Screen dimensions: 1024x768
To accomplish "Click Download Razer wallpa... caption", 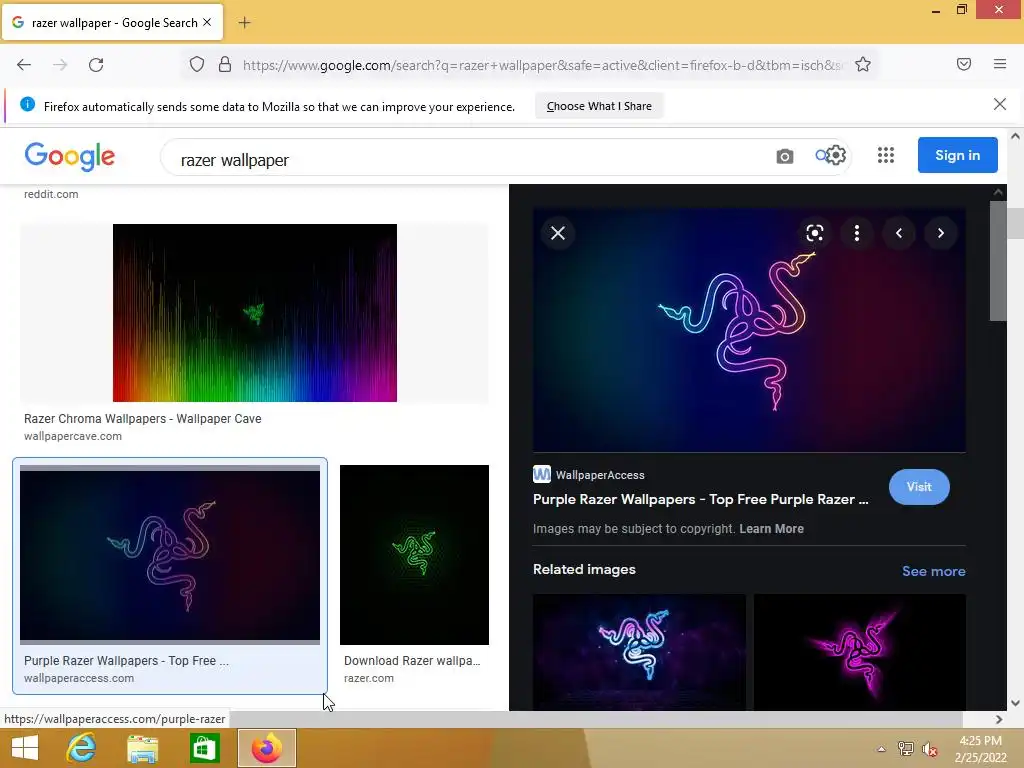I will click(412, 661).
